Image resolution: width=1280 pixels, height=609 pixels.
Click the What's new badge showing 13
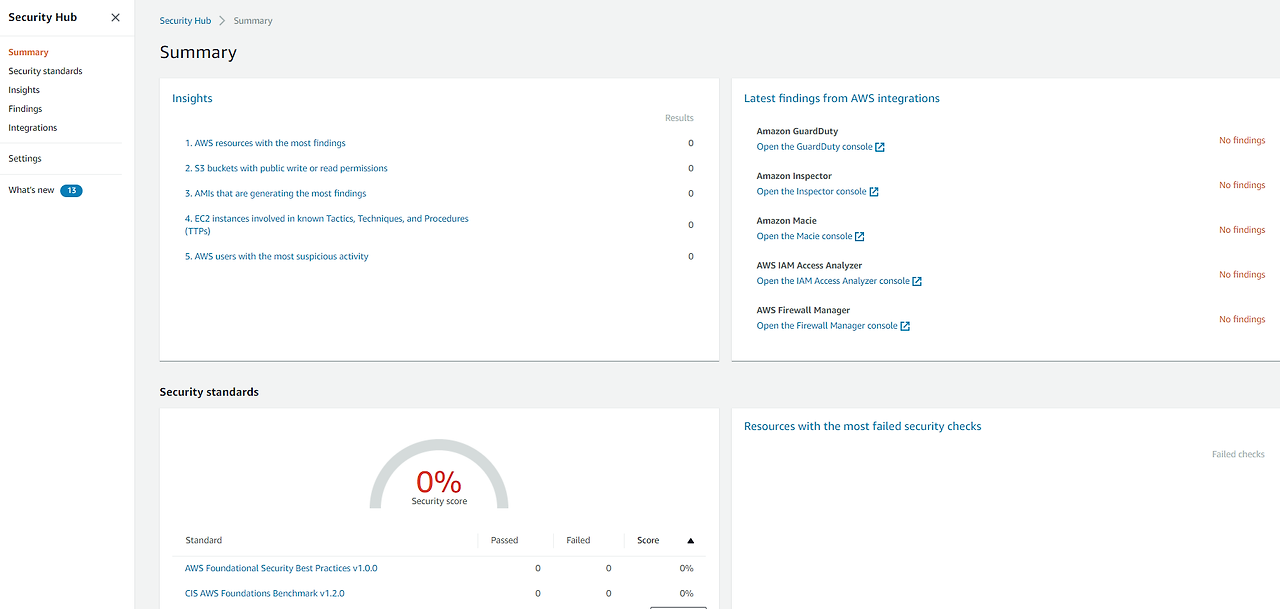point(71,190)
